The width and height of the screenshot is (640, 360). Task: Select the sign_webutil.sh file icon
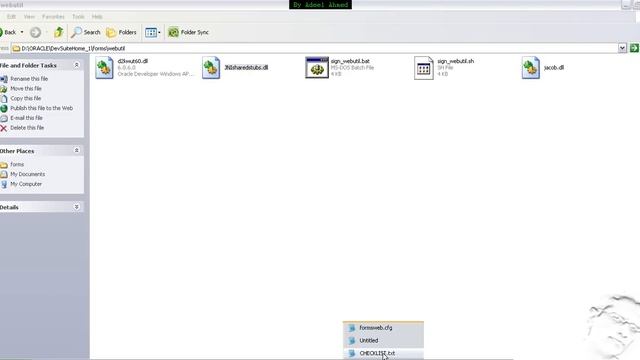(424, 68)
